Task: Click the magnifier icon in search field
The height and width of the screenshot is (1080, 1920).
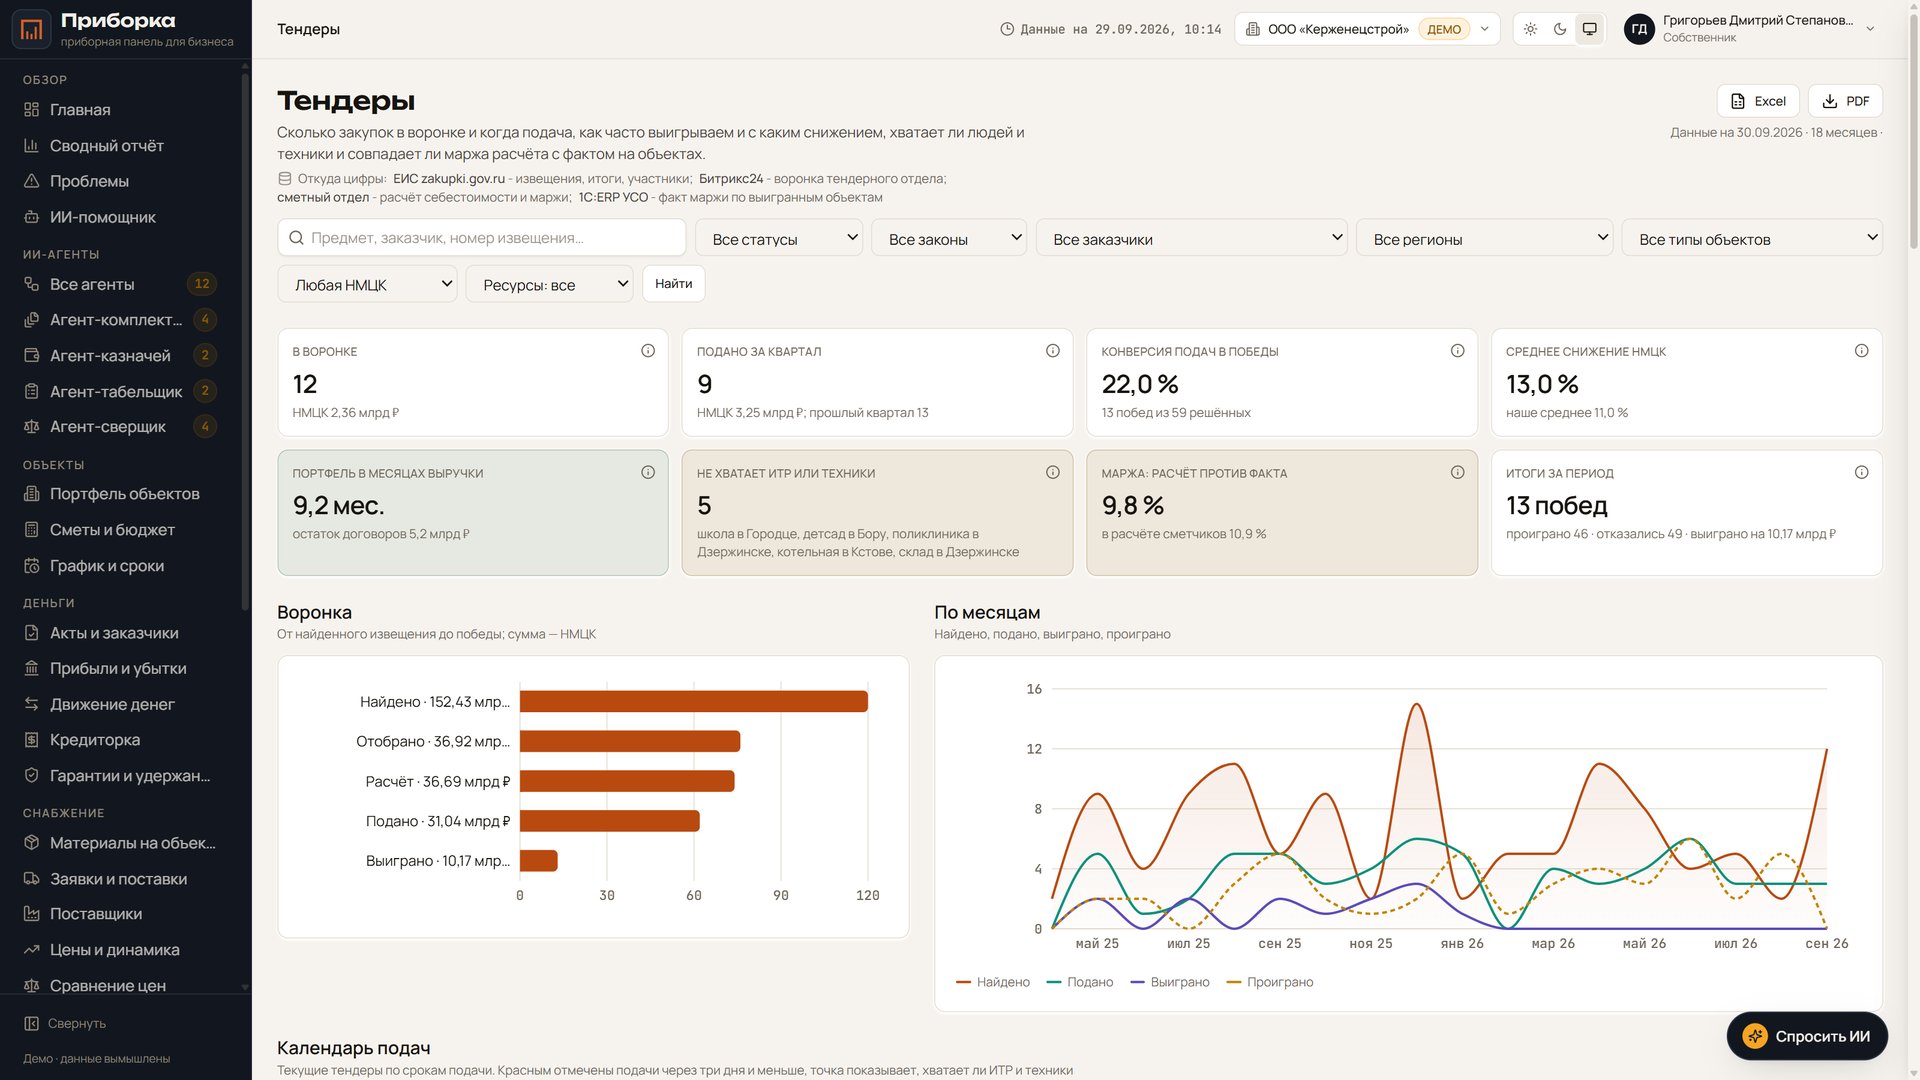Action: (x=296, y=238)
